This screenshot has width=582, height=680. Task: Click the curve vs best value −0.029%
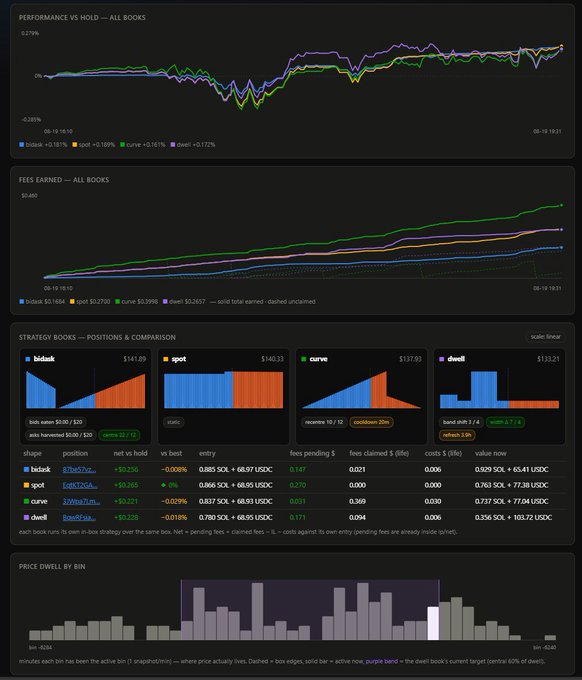(x=174, y=501)
